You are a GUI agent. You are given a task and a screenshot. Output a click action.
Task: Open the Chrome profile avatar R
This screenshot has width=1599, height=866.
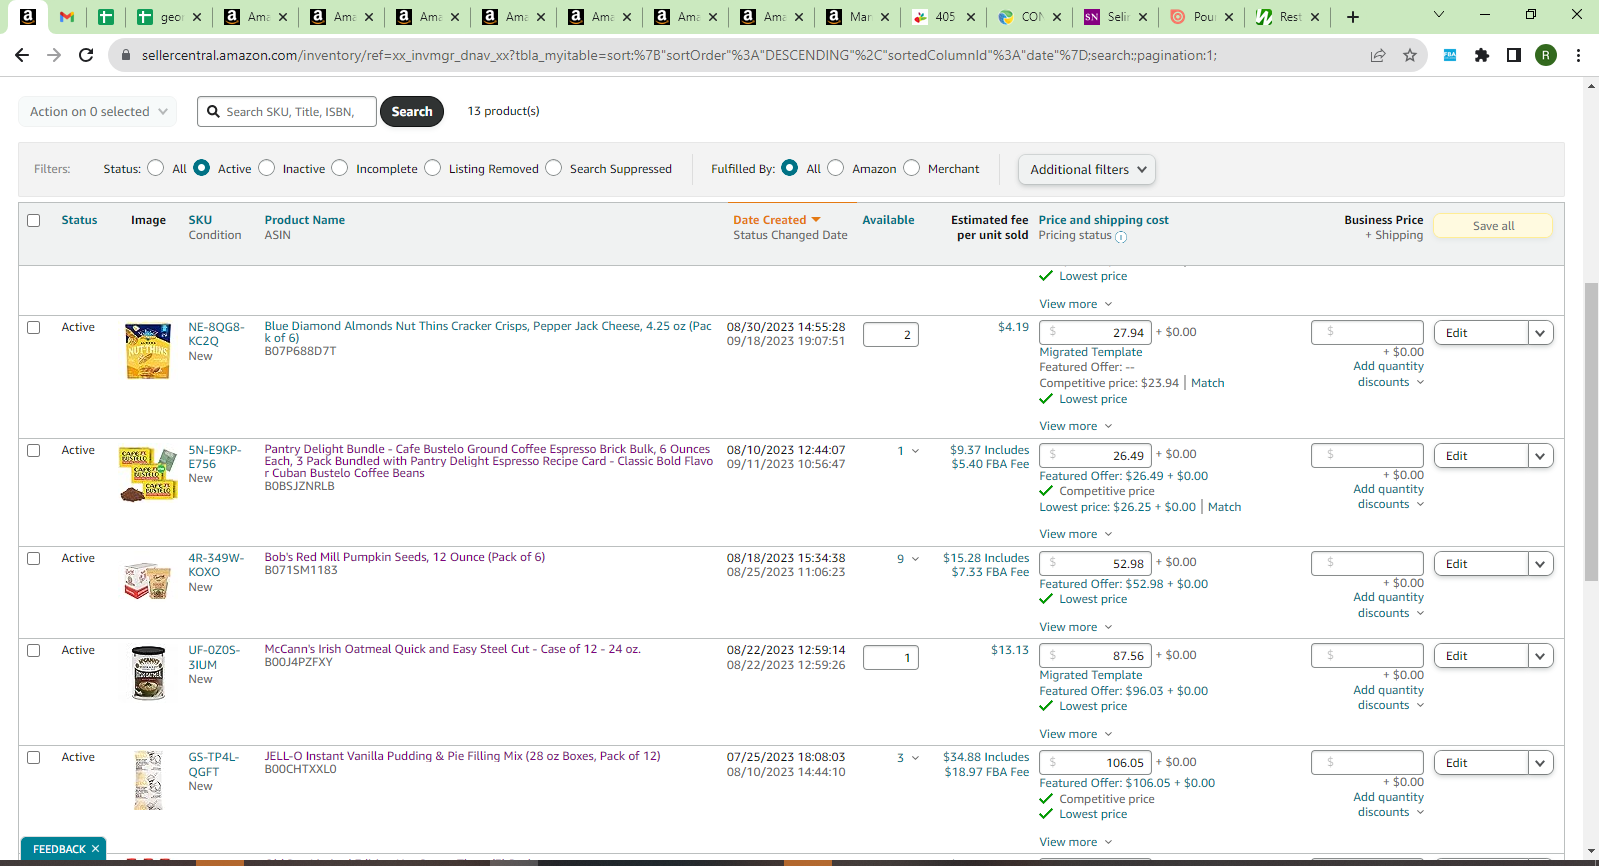[x=1546, y=55]
